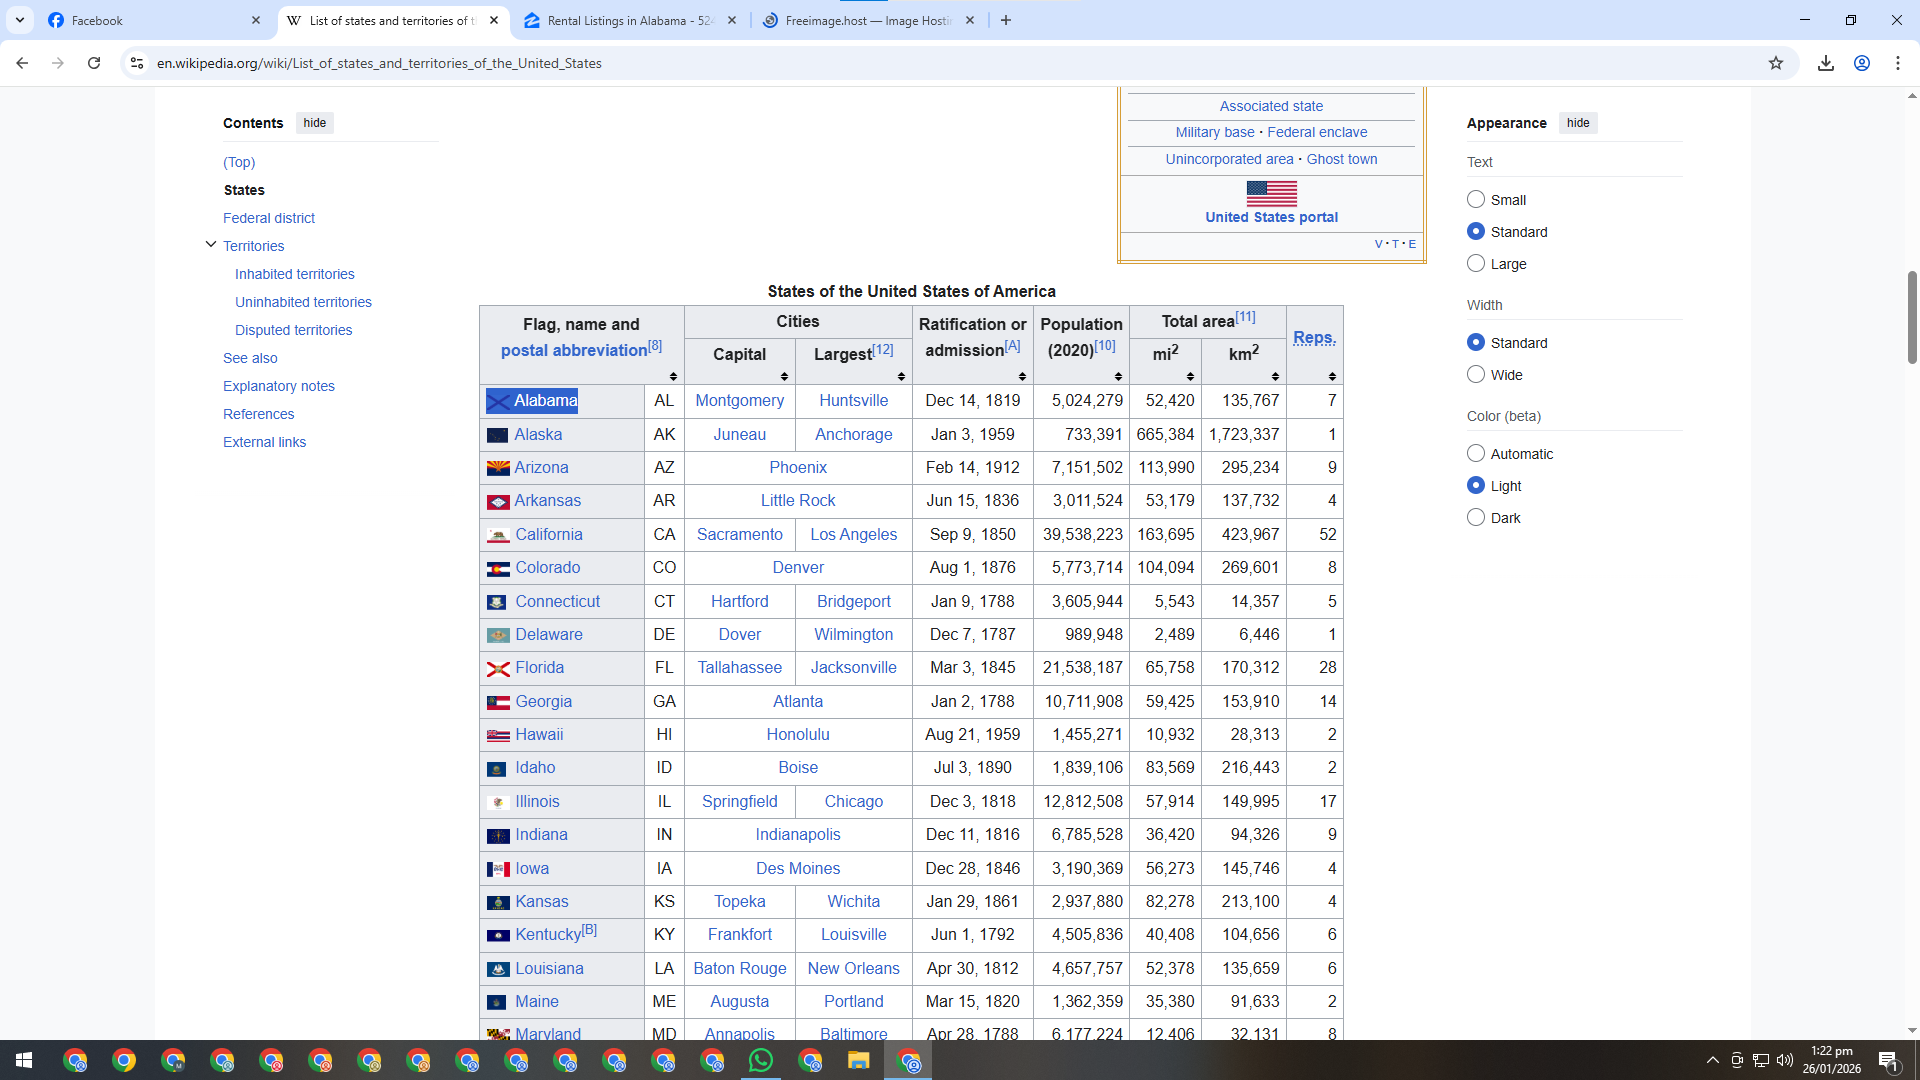Open the three-dot Chrome menu

[x=1898, y=63]
